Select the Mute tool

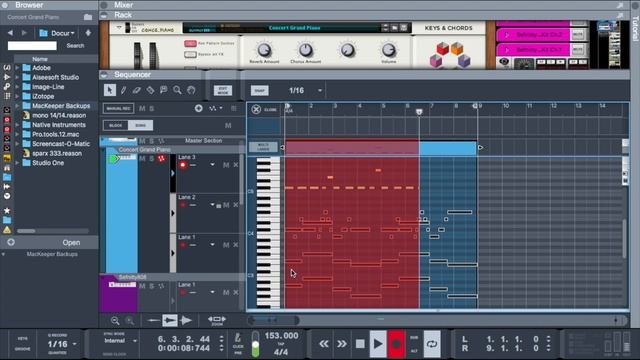pos(164,90)
